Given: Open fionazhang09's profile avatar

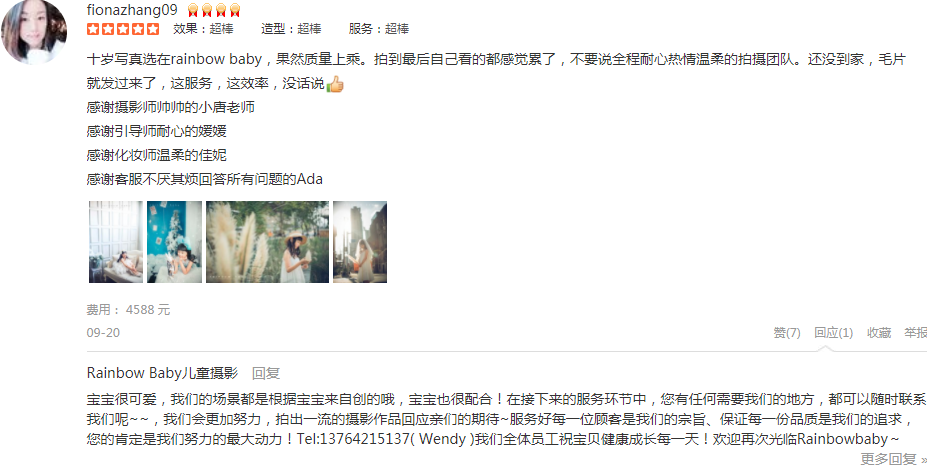Looking at the screenshot, I should pyautogui.click(x=34, y=31).
